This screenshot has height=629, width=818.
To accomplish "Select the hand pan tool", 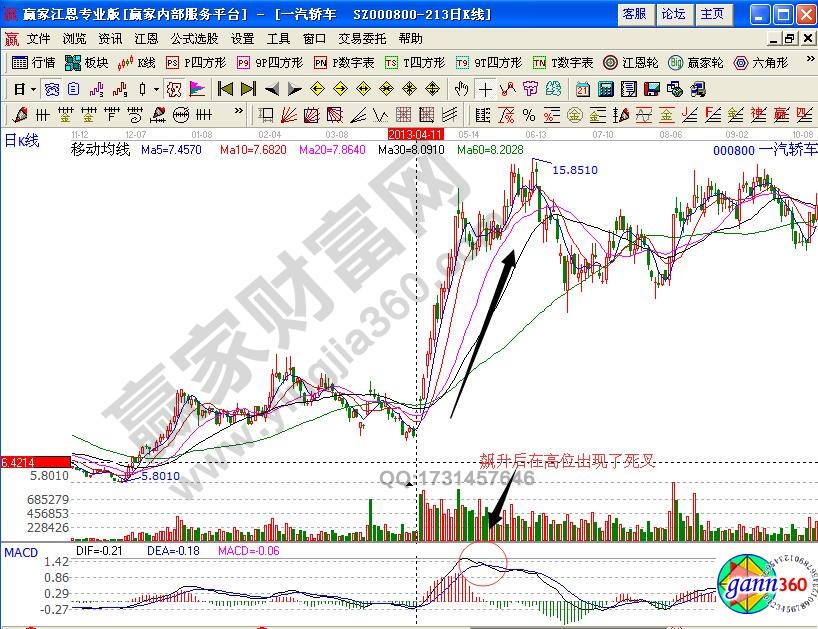I will [x=461, y=88].
